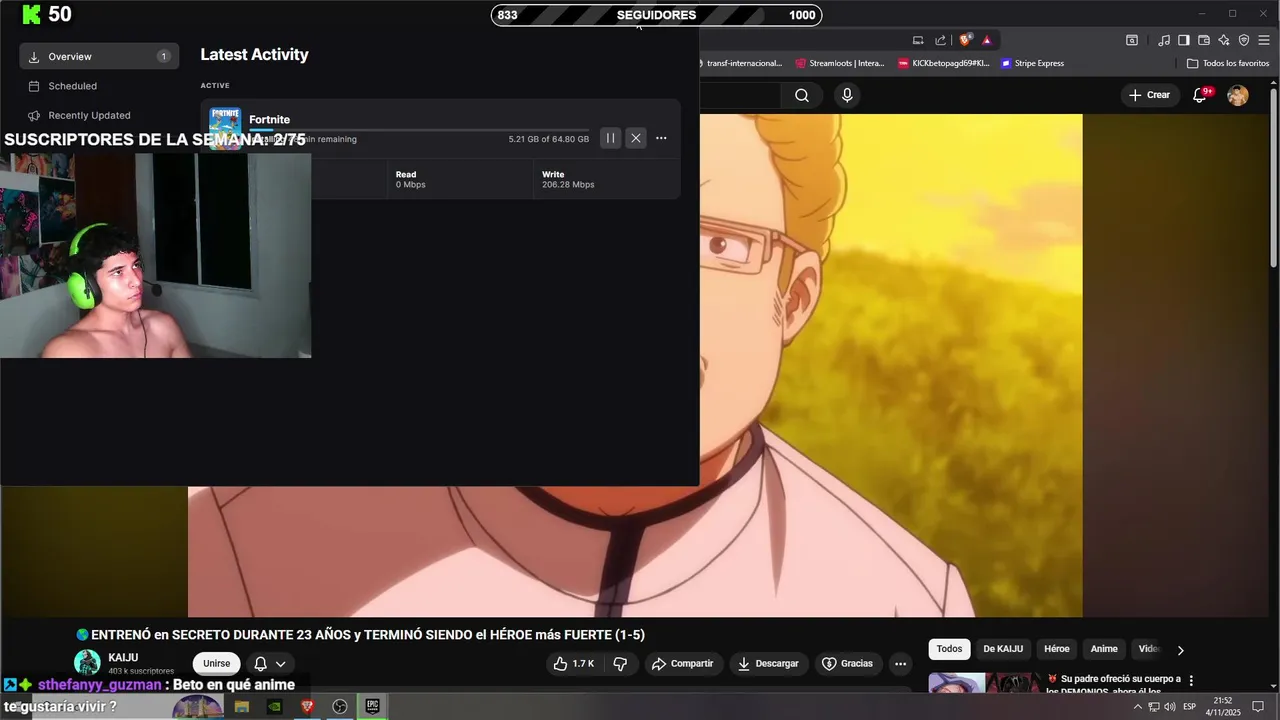Pause the Fortnite download
The width and height of the screenshot is (1280, 720).
610,138
